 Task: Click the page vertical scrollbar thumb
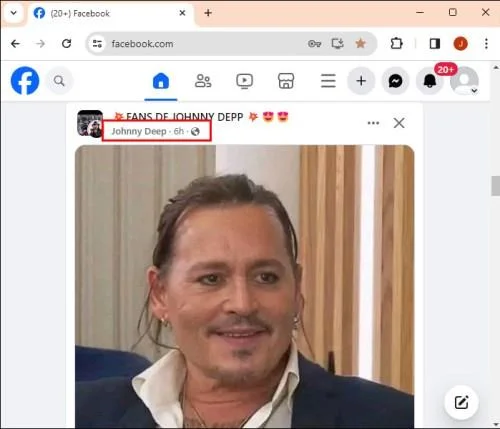496,186
